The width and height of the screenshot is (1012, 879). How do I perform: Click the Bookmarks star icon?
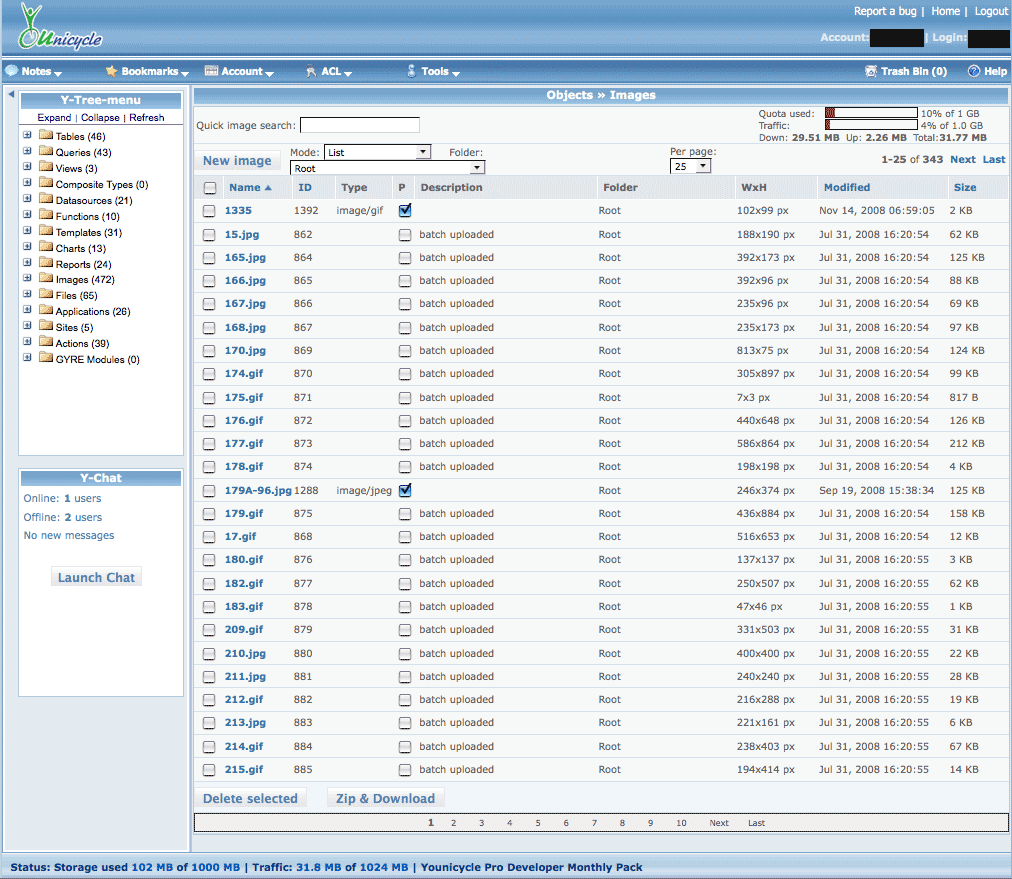coord(111,71)
